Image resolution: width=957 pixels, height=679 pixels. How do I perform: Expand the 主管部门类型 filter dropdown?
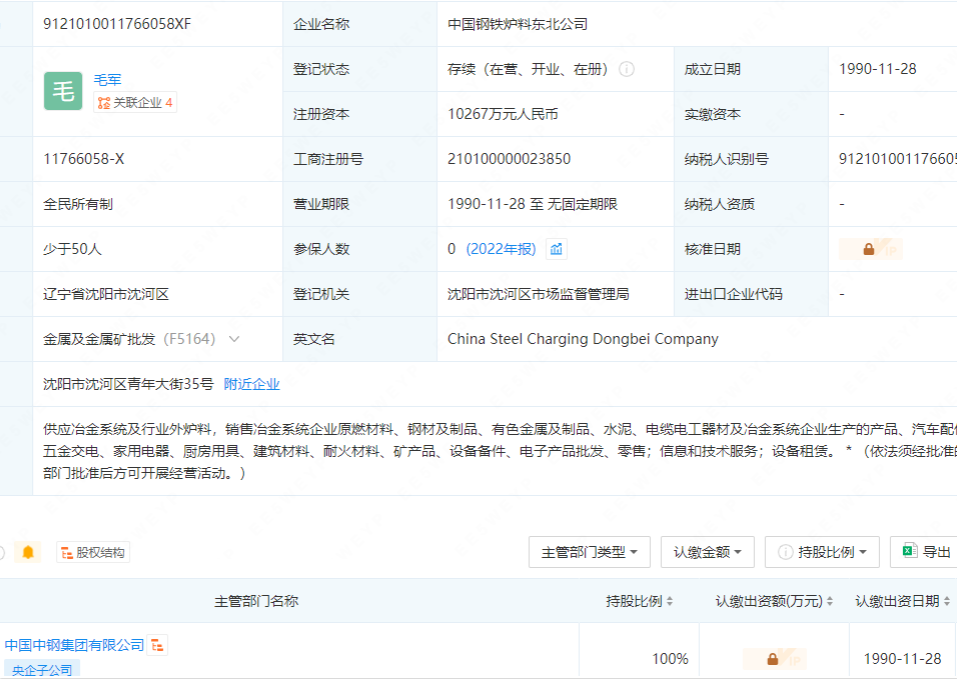(x=589, y=552)
